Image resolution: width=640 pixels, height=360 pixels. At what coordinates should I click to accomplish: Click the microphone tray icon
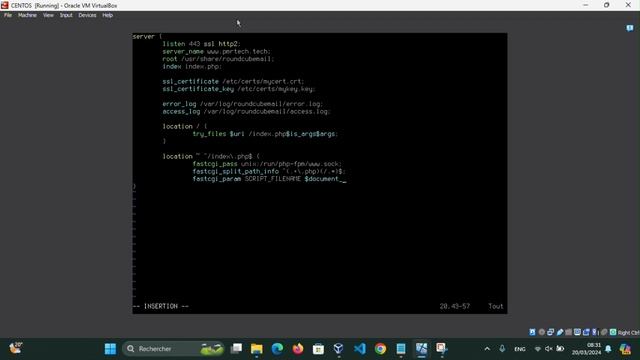tap(502, 349)
